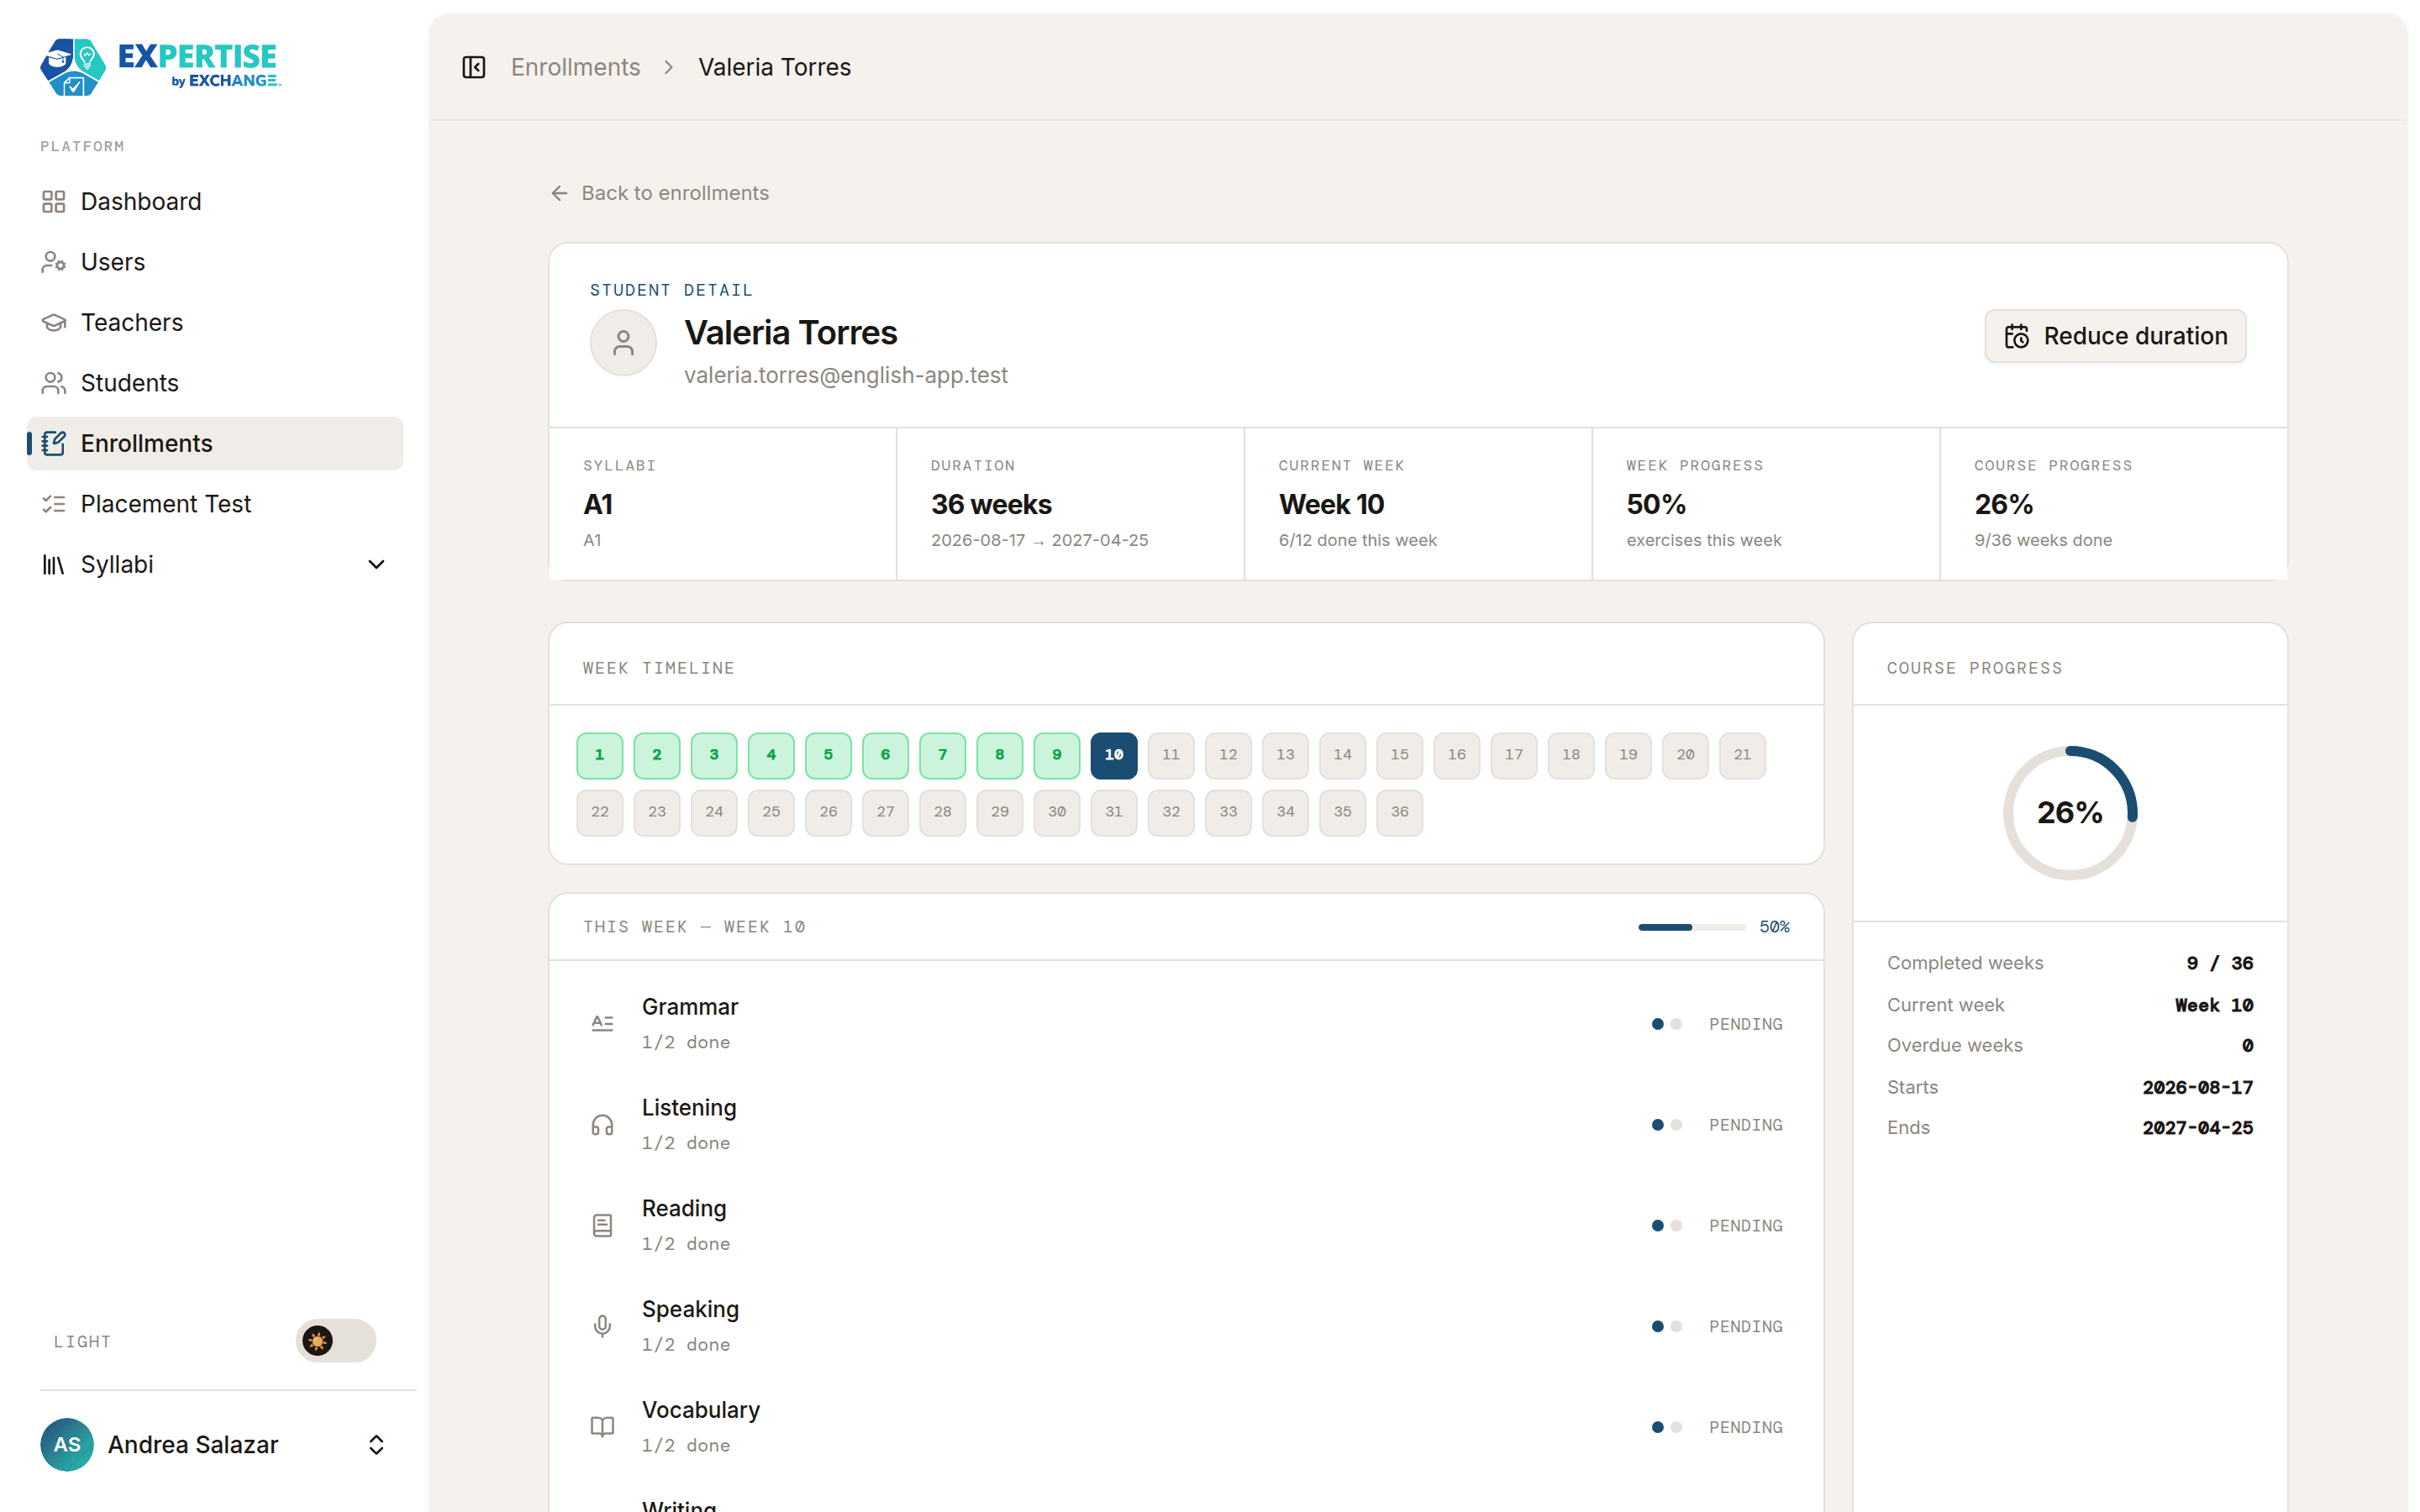2420x1512 pixels.
Task: Click Back to enrollments link
Action: coord(660,193)
